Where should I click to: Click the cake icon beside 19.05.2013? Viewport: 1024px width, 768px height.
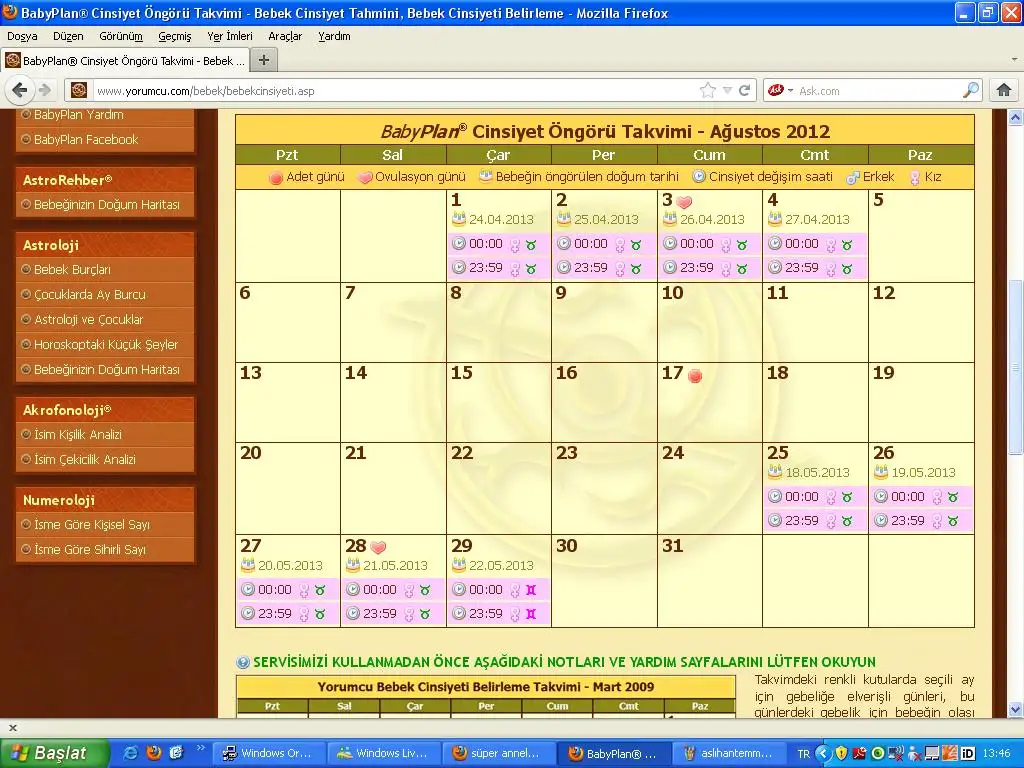click(881, 472)
